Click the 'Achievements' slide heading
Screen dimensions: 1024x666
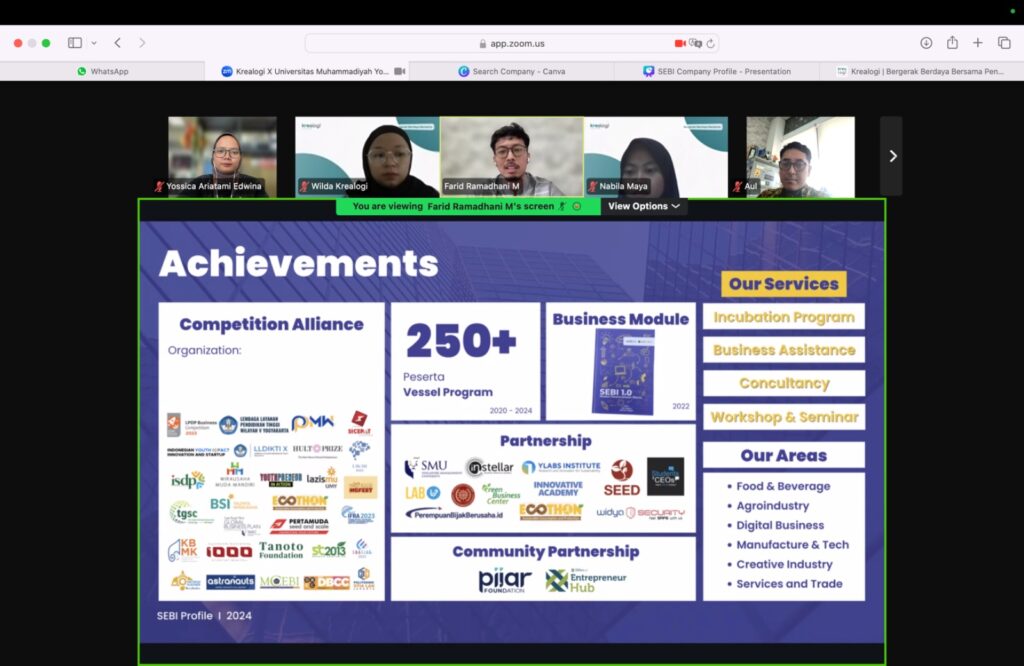point(299,263)
